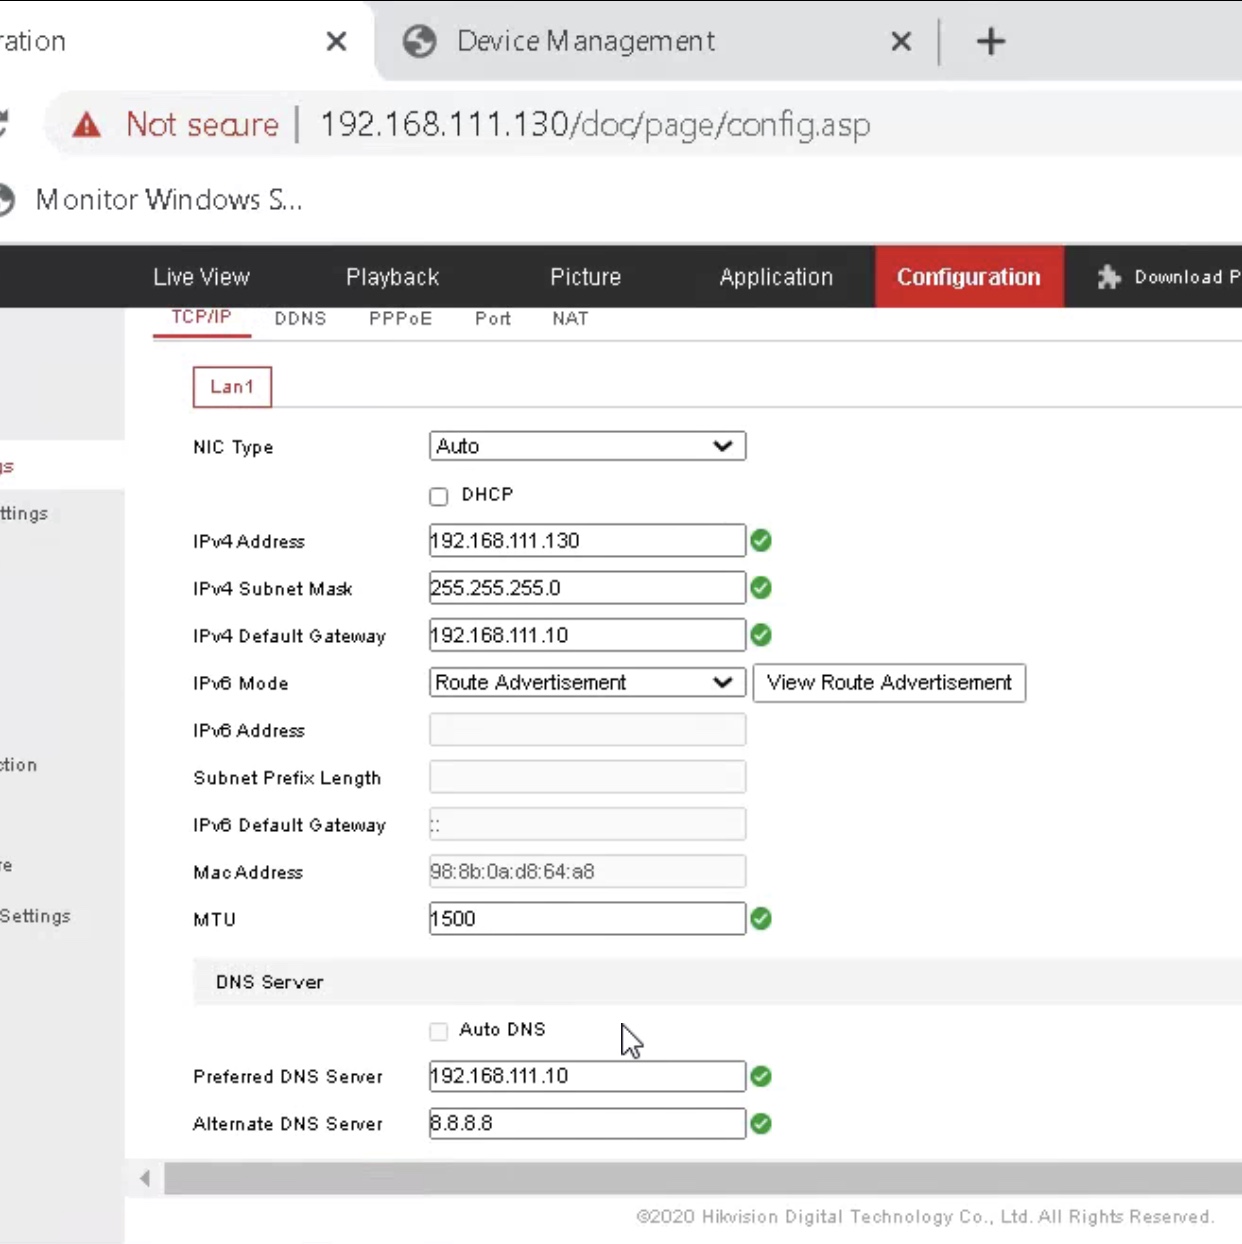Click green checkmark next to Alternate DNS Server
Viewport: 1242px width, 1244px height.
coord(761,1124)
